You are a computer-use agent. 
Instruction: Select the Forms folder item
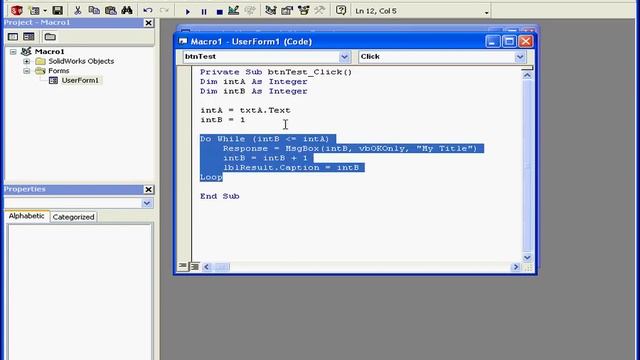(x=59, y=71)
